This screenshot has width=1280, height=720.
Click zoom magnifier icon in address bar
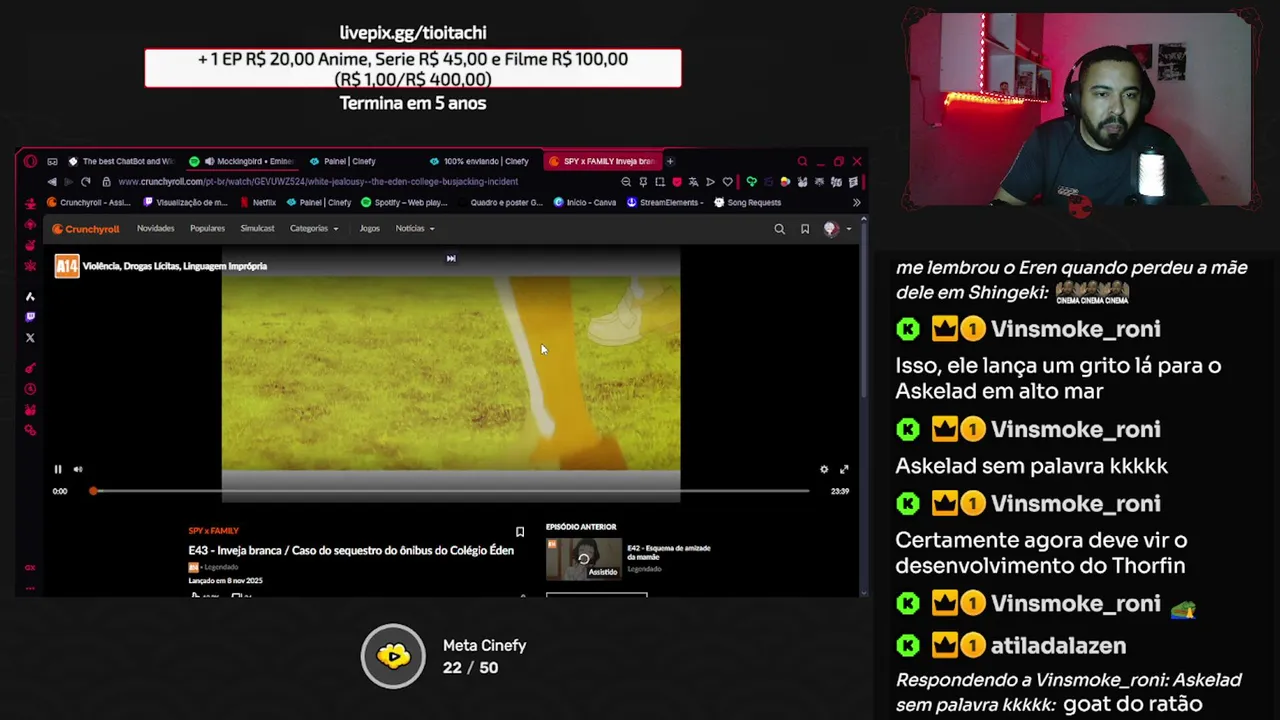pyautogui.click(x=626, y=182)
